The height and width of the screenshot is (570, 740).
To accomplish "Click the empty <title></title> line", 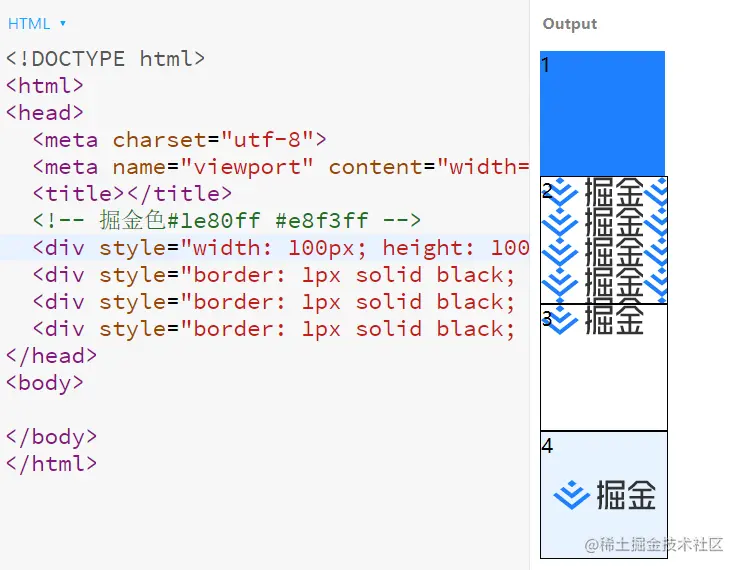I will 132,193.
